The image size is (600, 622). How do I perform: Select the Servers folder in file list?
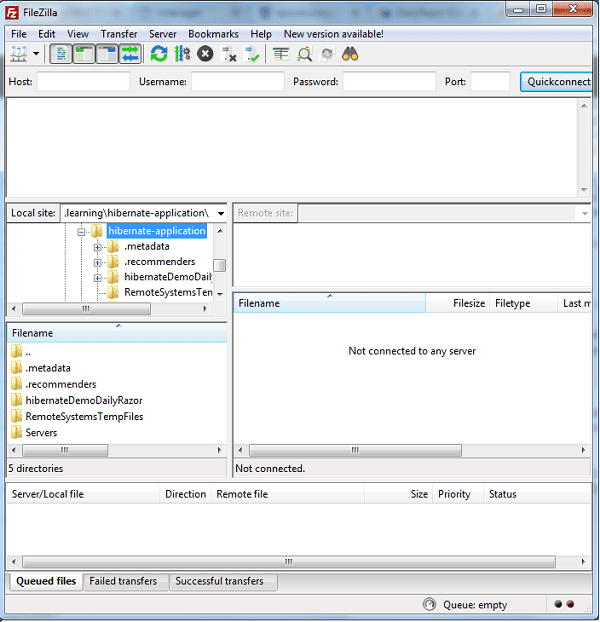pyautogui.click(x=41, y=433)
